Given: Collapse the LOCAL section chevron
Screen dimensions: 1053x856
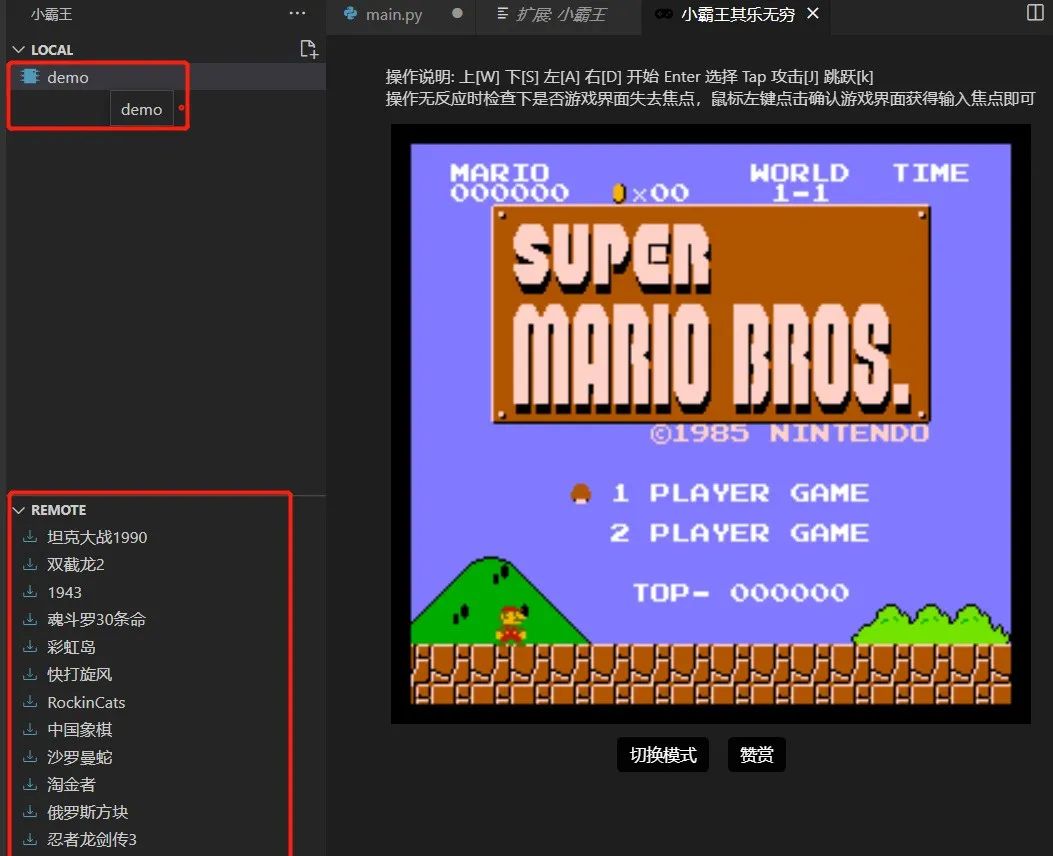Looking at the screenshot, I should pyautogui.click(x=18, y=50).
